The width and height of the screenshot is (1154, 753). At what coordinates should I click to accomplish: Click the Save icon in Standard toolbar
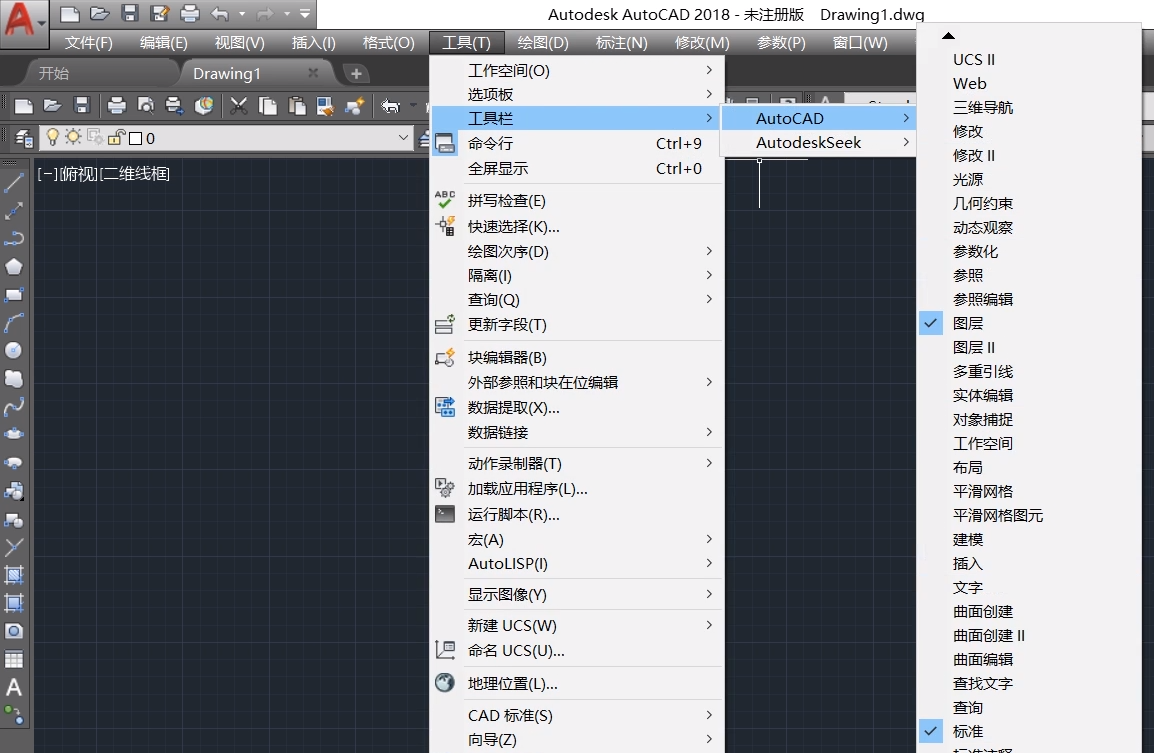84,105
